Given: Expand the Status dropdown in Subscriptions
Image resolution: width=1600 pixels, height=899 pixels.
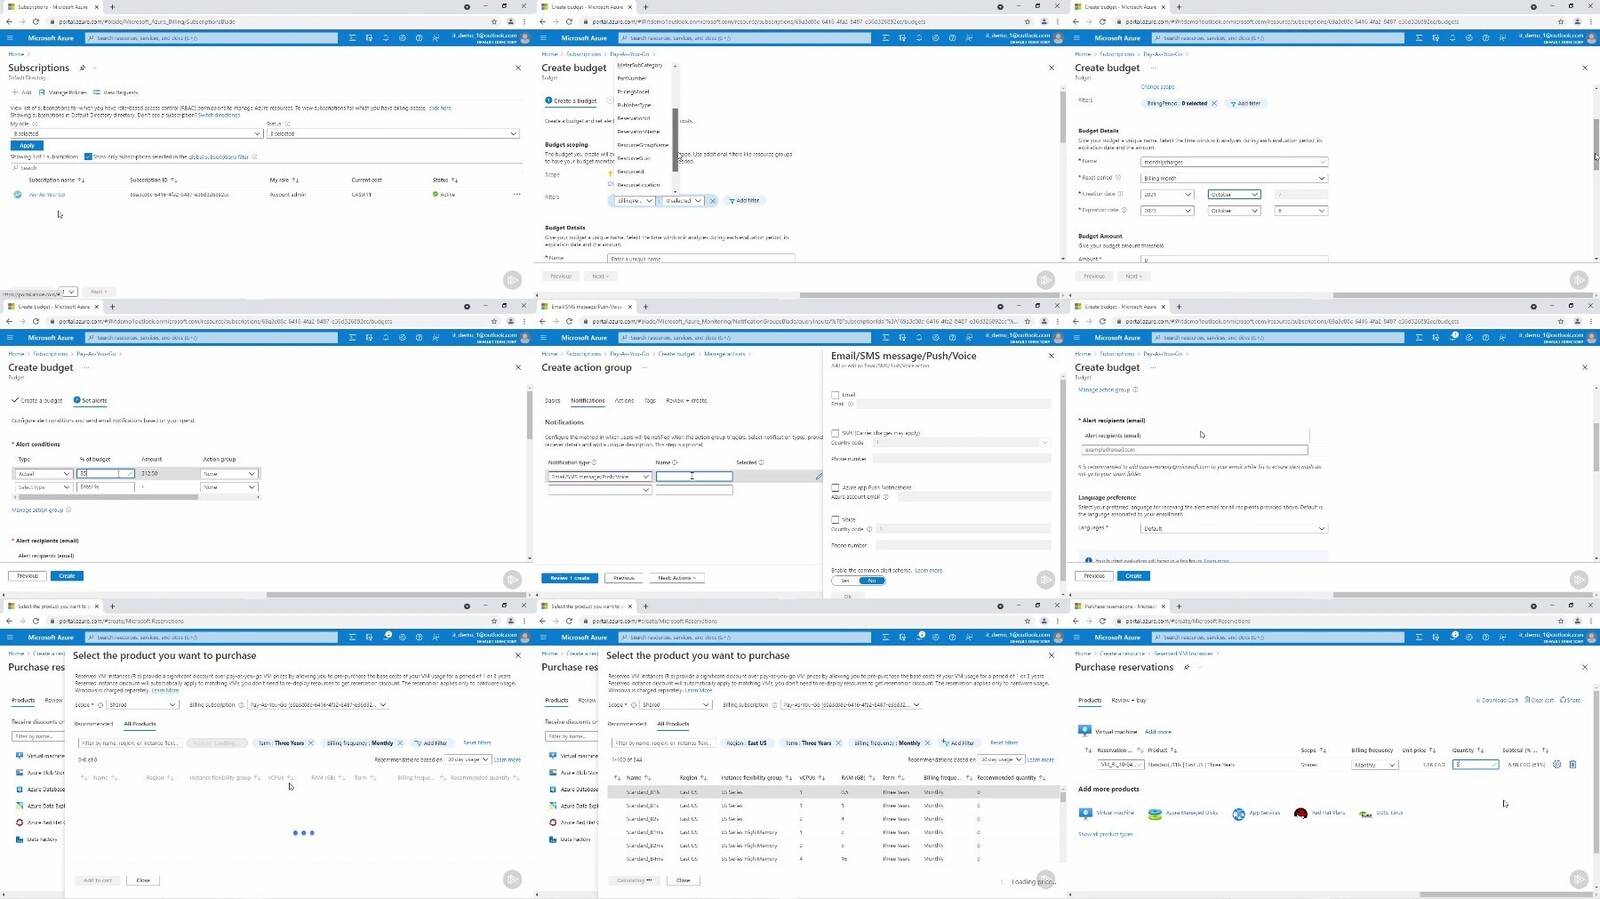Looking at the screenshot, I should pos(393,133).
